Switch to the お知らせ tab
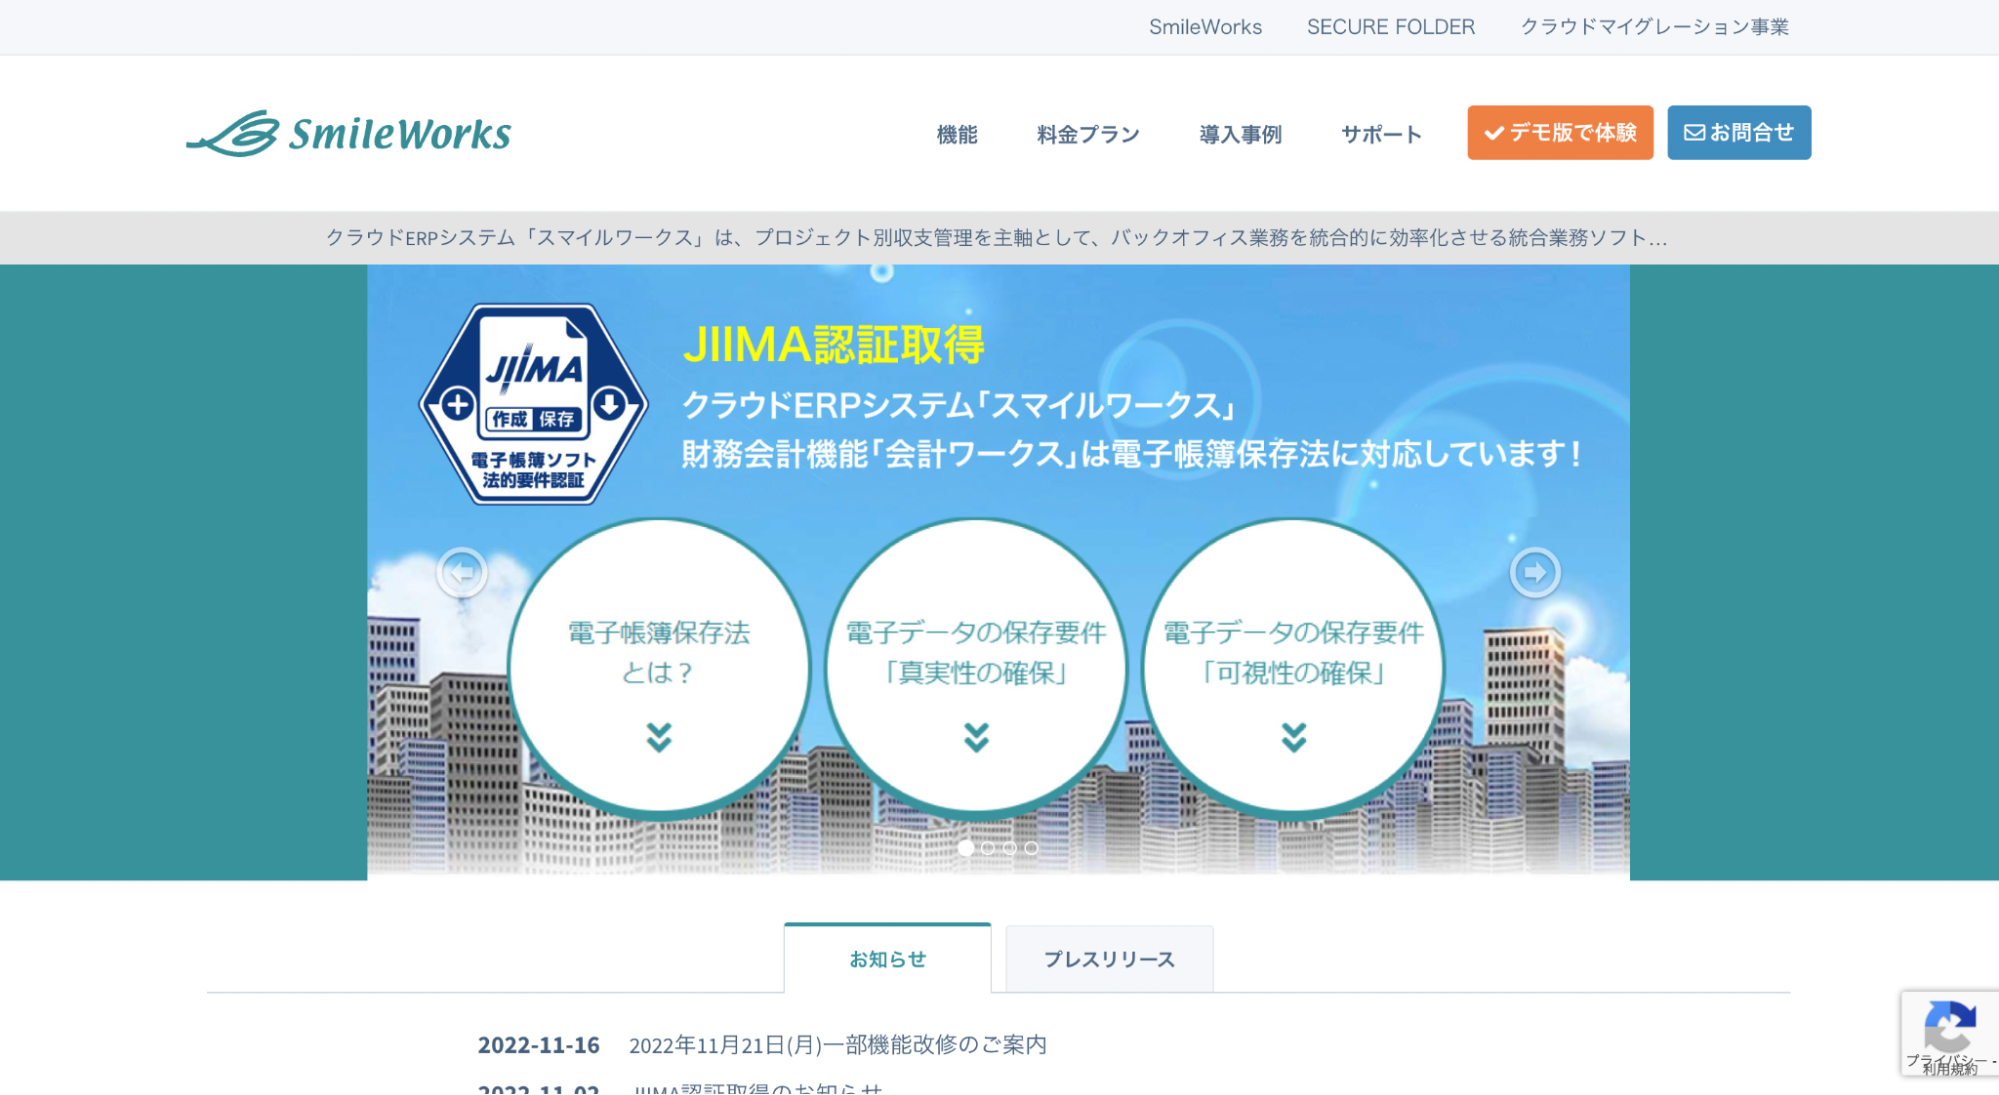Image resolution: width=1999 pixels, height=1095 pixels. 888,958
